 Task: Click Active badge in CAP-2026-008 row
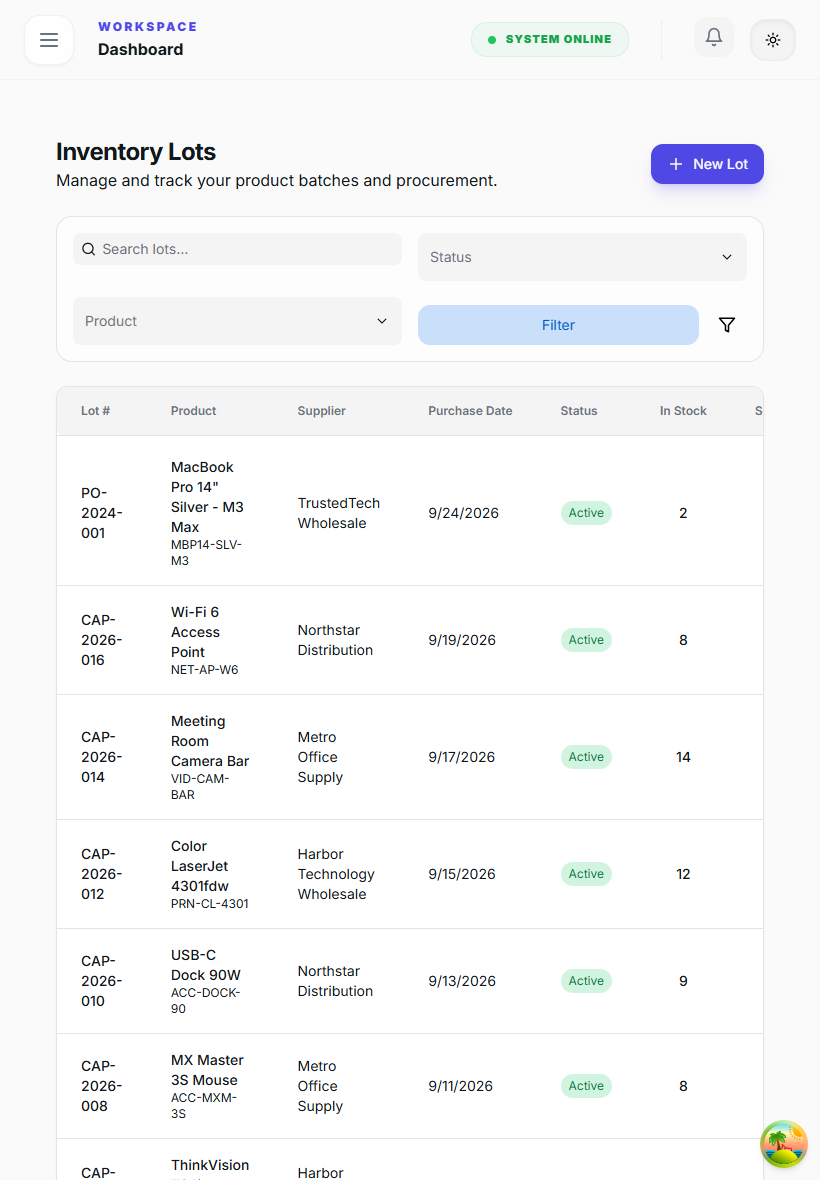point(586,1086)
